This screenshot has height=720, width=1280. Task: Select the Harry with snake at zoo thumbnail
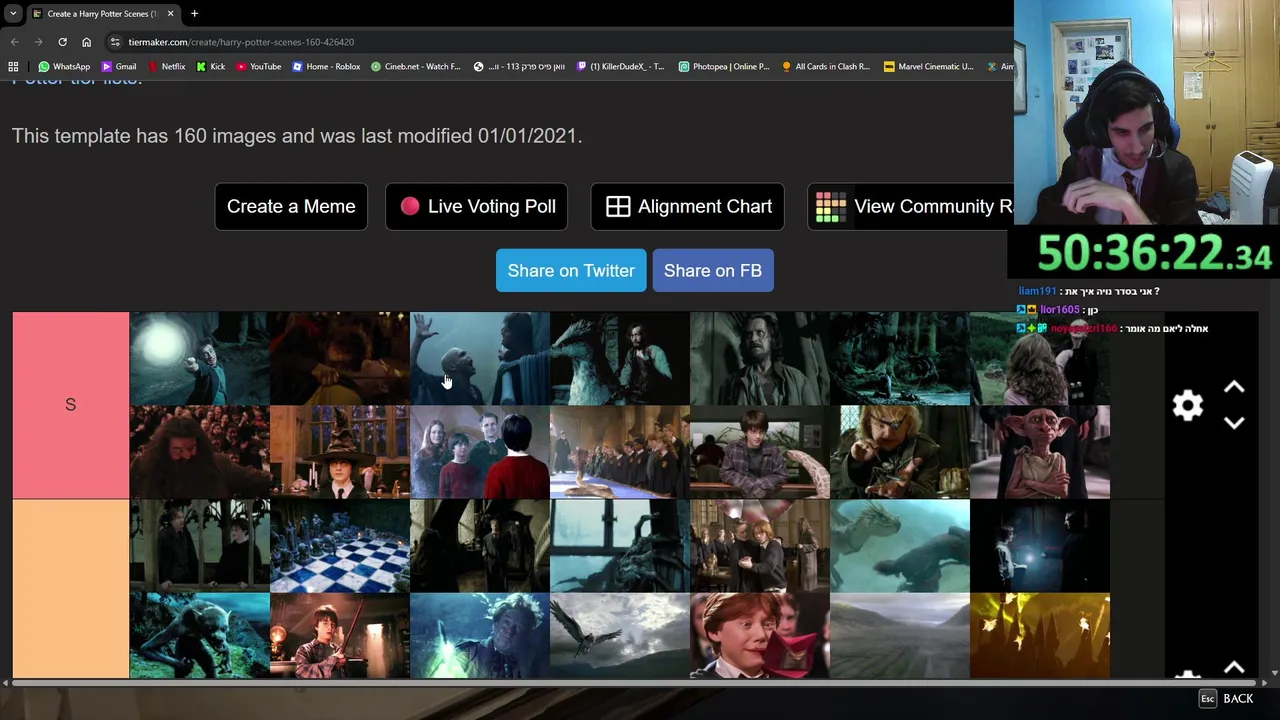click(759, 452)
